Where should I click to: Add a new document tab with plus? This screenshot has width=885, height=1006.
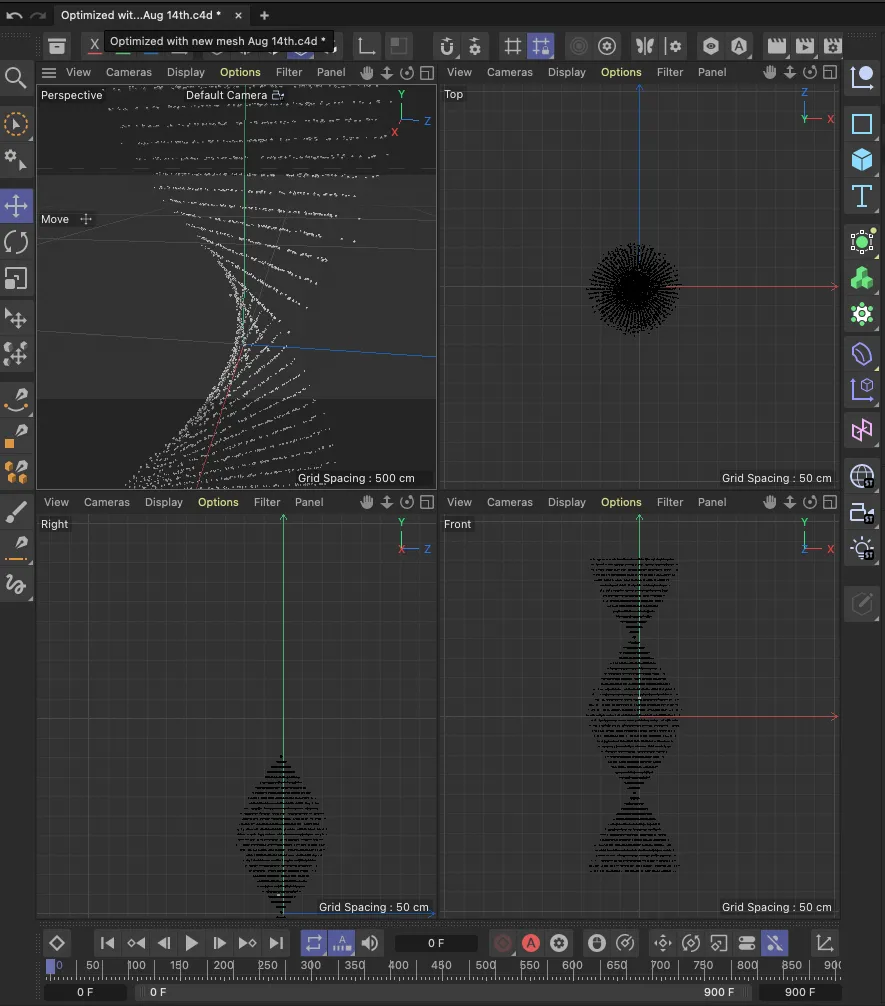(264, 15)
